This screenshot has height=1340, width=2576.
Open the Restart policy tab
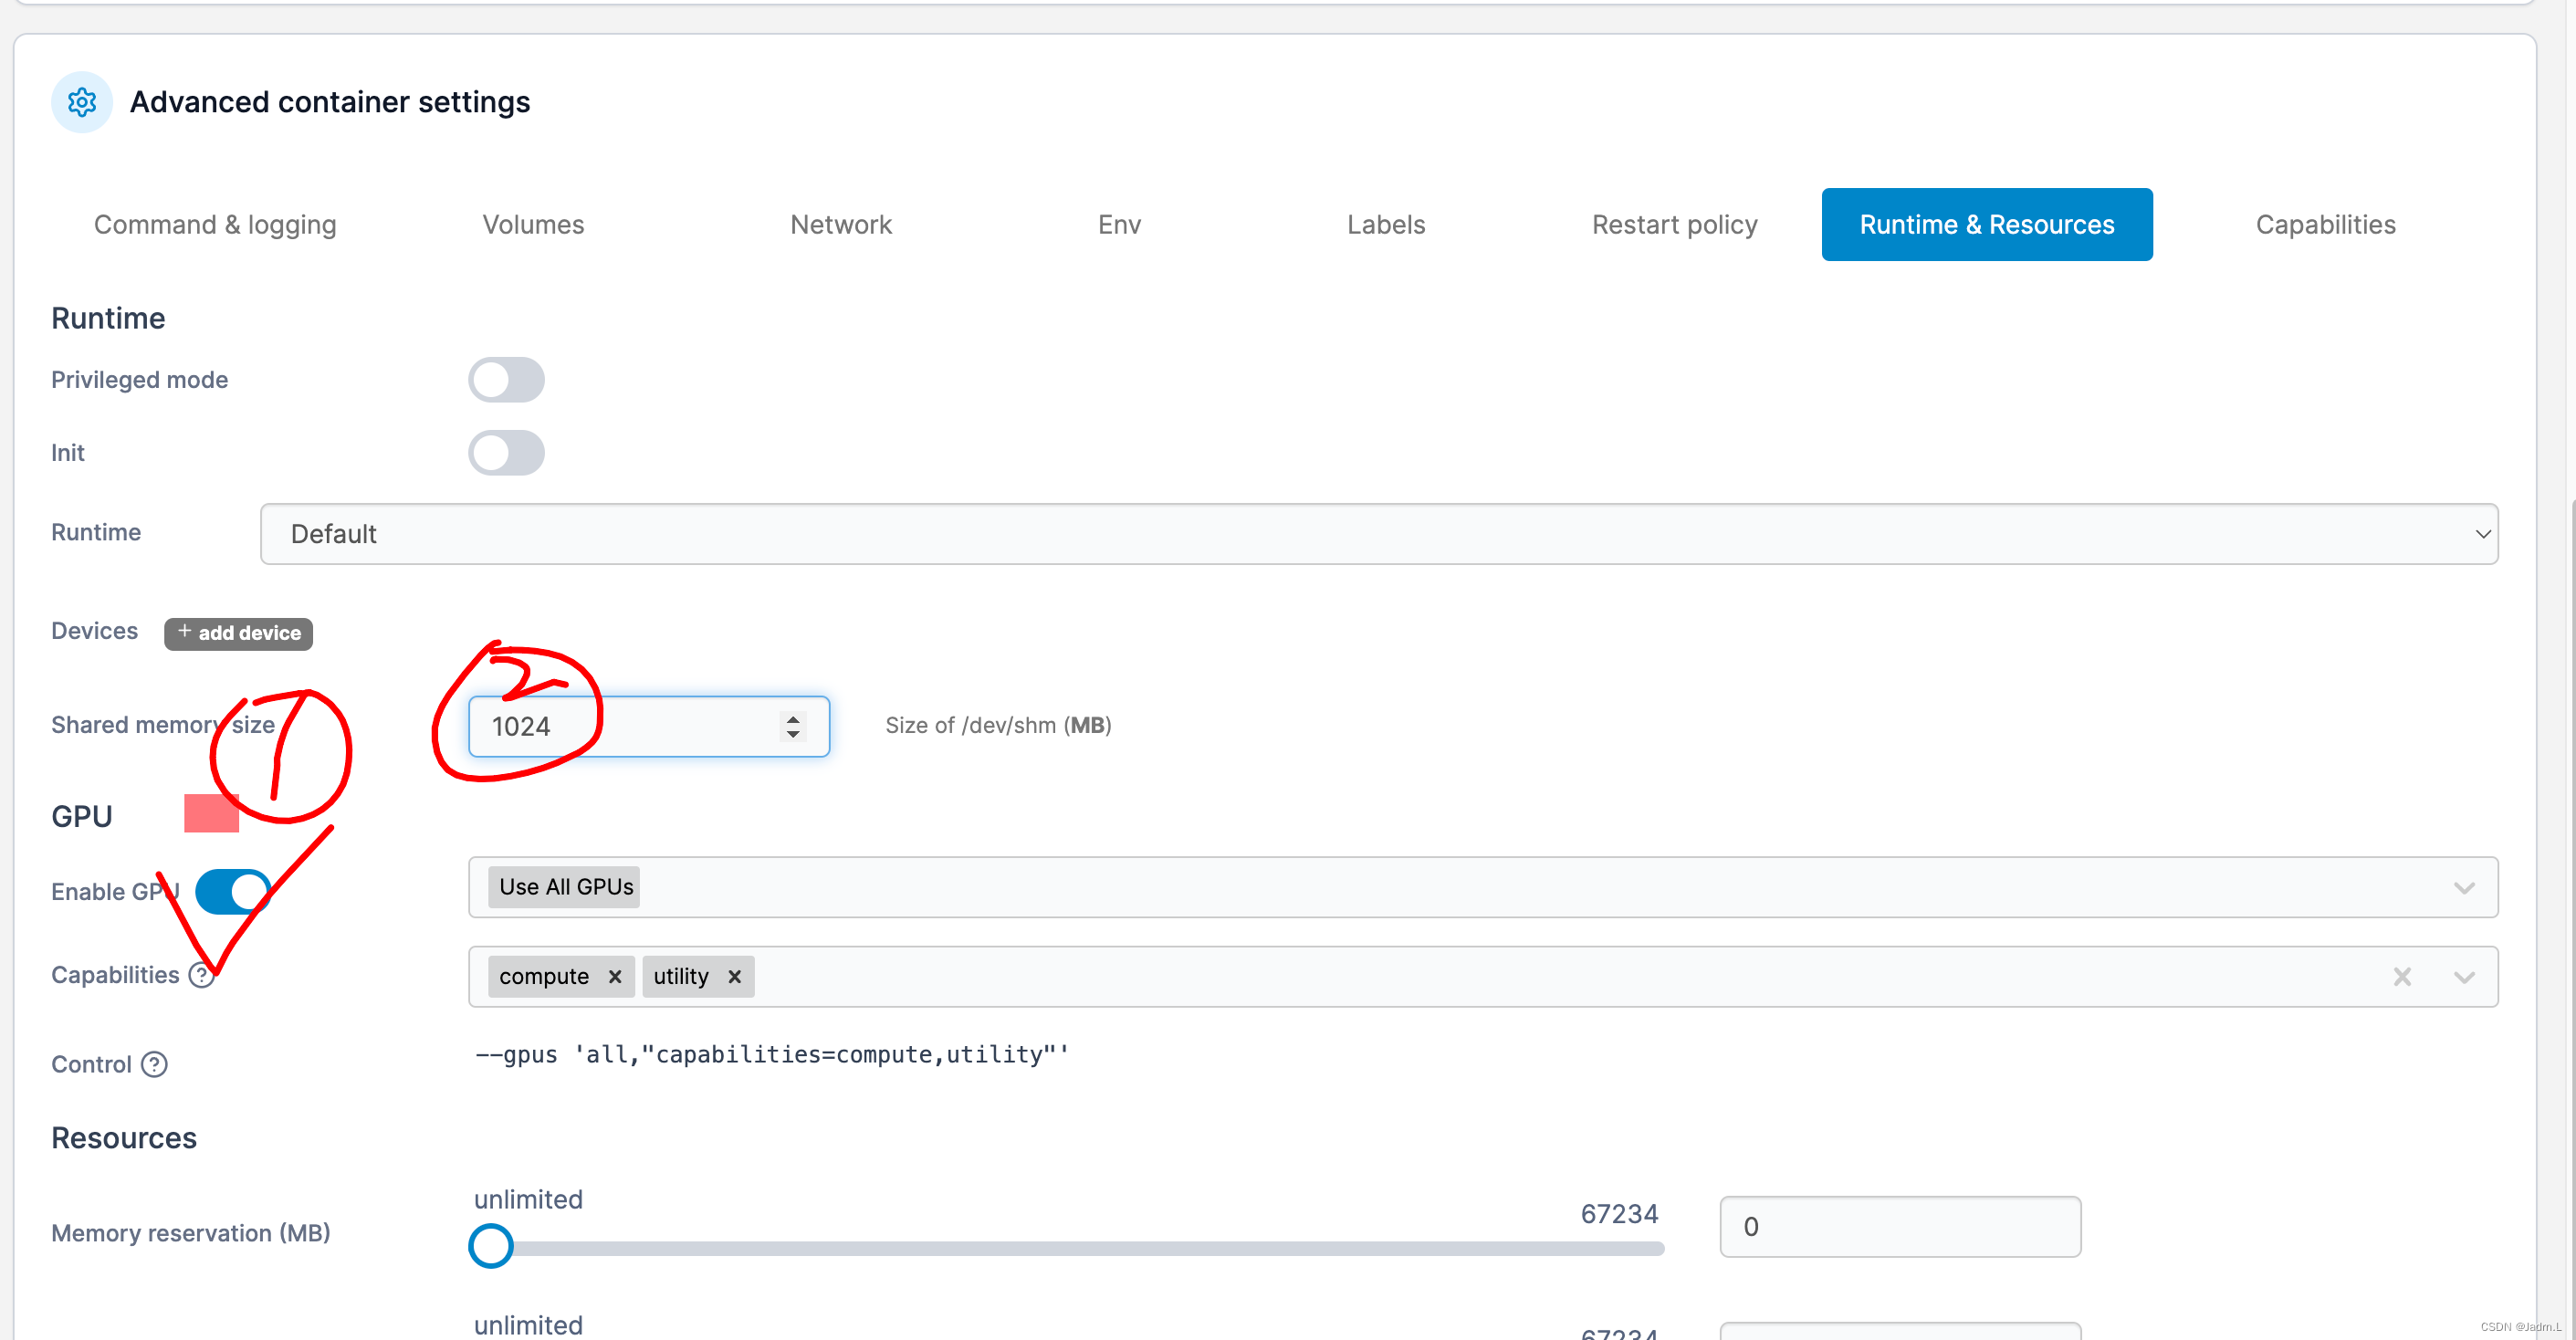[x=1674, y=225]
